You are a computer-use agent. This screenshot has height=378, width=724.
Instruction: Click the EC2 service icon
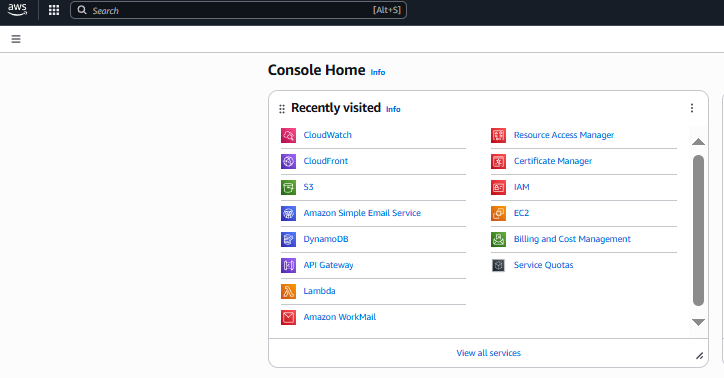click(x=499, y=214)
